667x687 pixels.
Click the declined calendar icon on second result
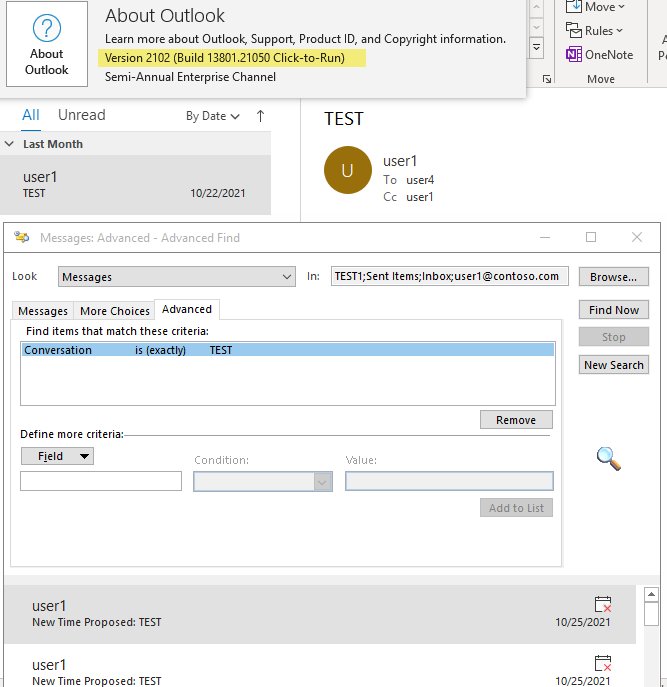(603, 663)
